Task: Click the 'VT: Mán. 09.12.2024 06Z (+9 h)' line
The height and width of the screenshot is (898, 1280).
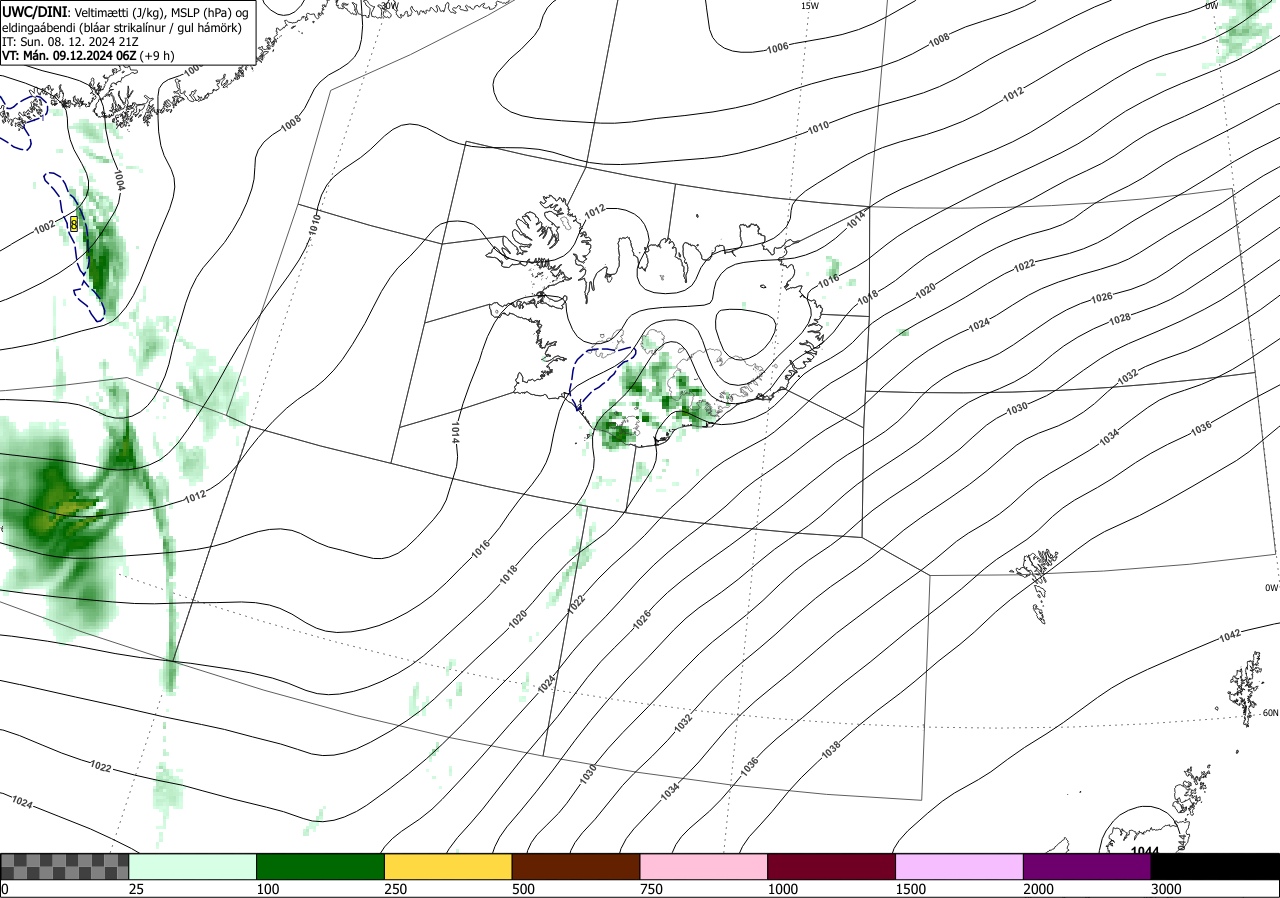Action: click(x=88, y=55)
